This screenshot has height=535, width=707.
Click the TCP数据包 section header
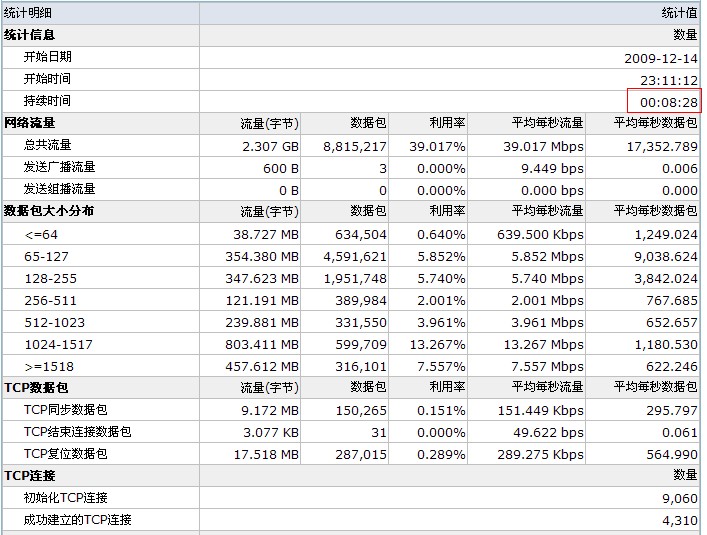click(36, 387)
